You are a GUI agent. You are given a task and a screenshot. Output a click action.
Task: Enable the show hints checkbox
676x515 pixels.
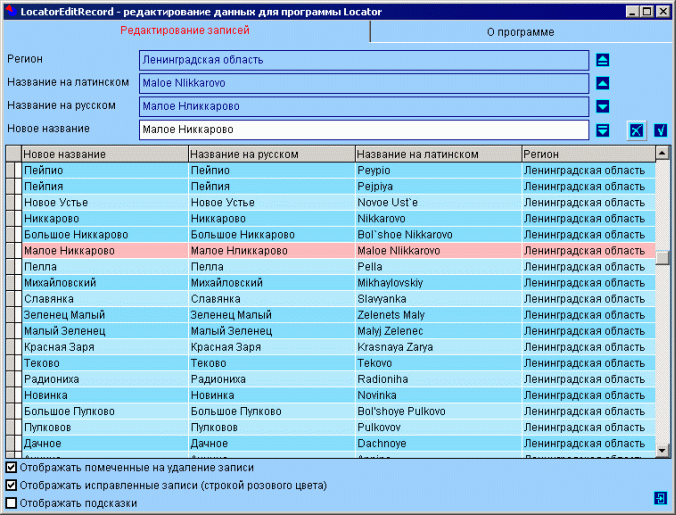point(11,503)
